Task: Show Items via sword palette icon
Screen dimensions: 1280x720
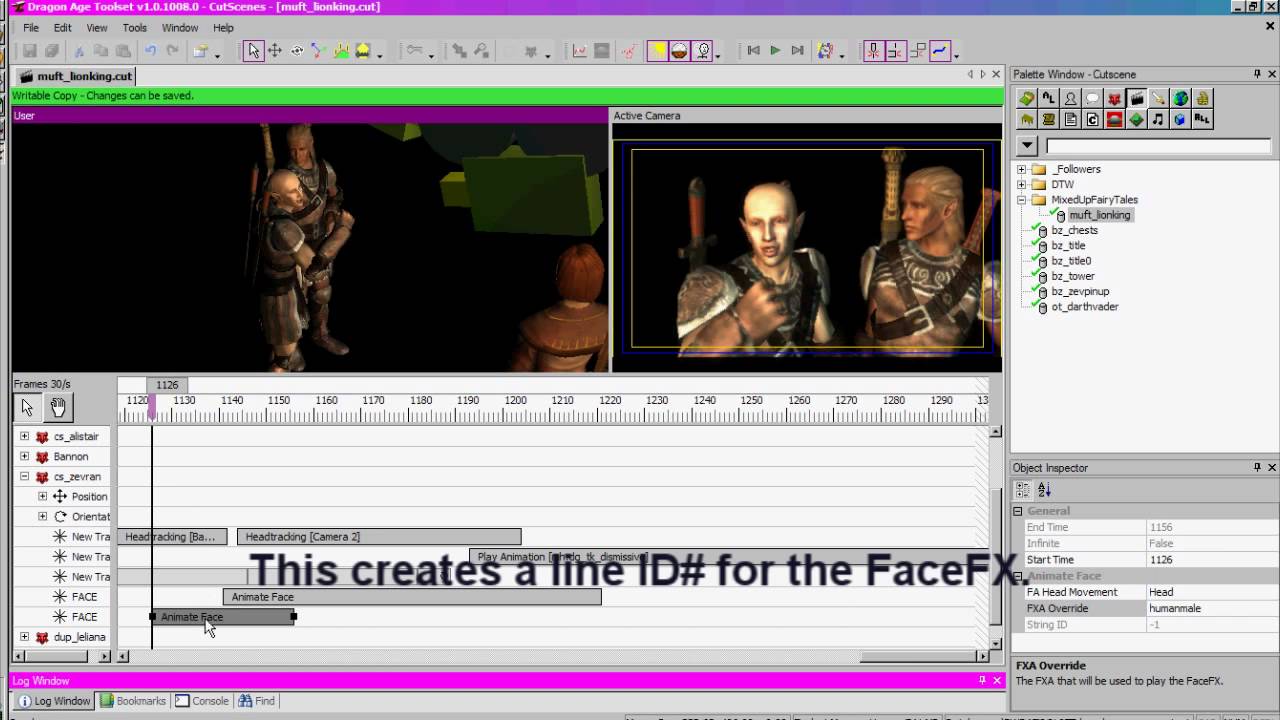Action: (1158, 98)
